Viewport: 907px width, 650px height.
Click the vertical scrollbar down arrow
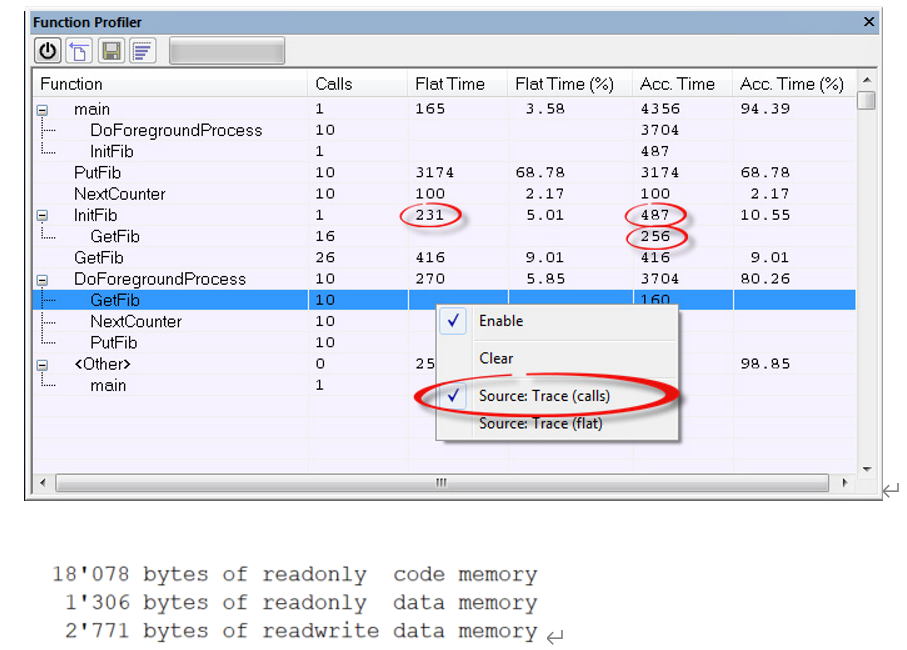click(x=866, y=469)
